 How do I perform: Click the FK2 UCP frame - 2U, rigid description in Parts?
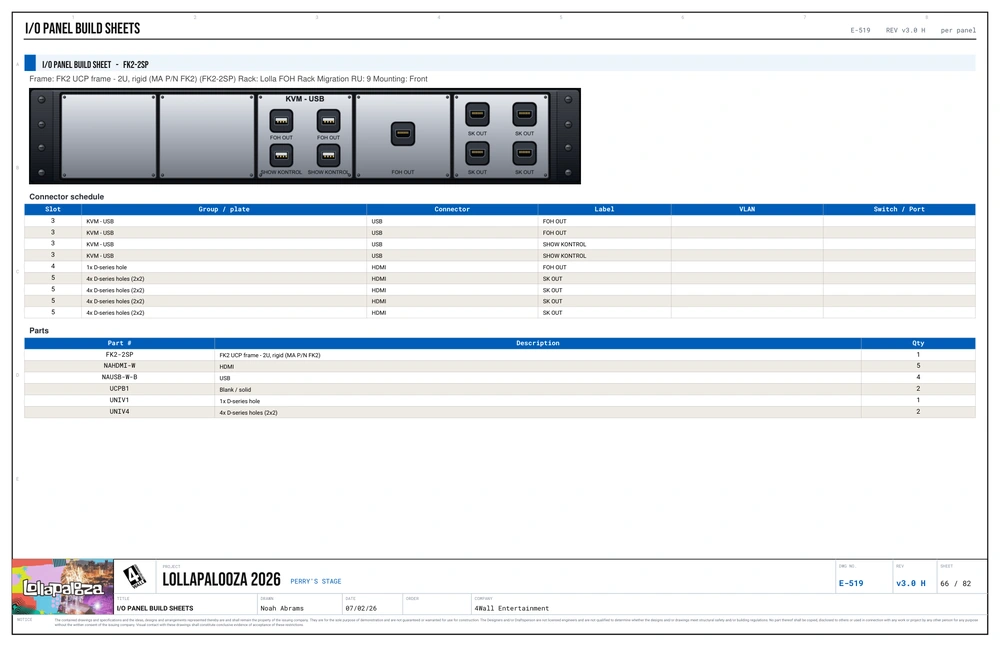tap(270, 355)
